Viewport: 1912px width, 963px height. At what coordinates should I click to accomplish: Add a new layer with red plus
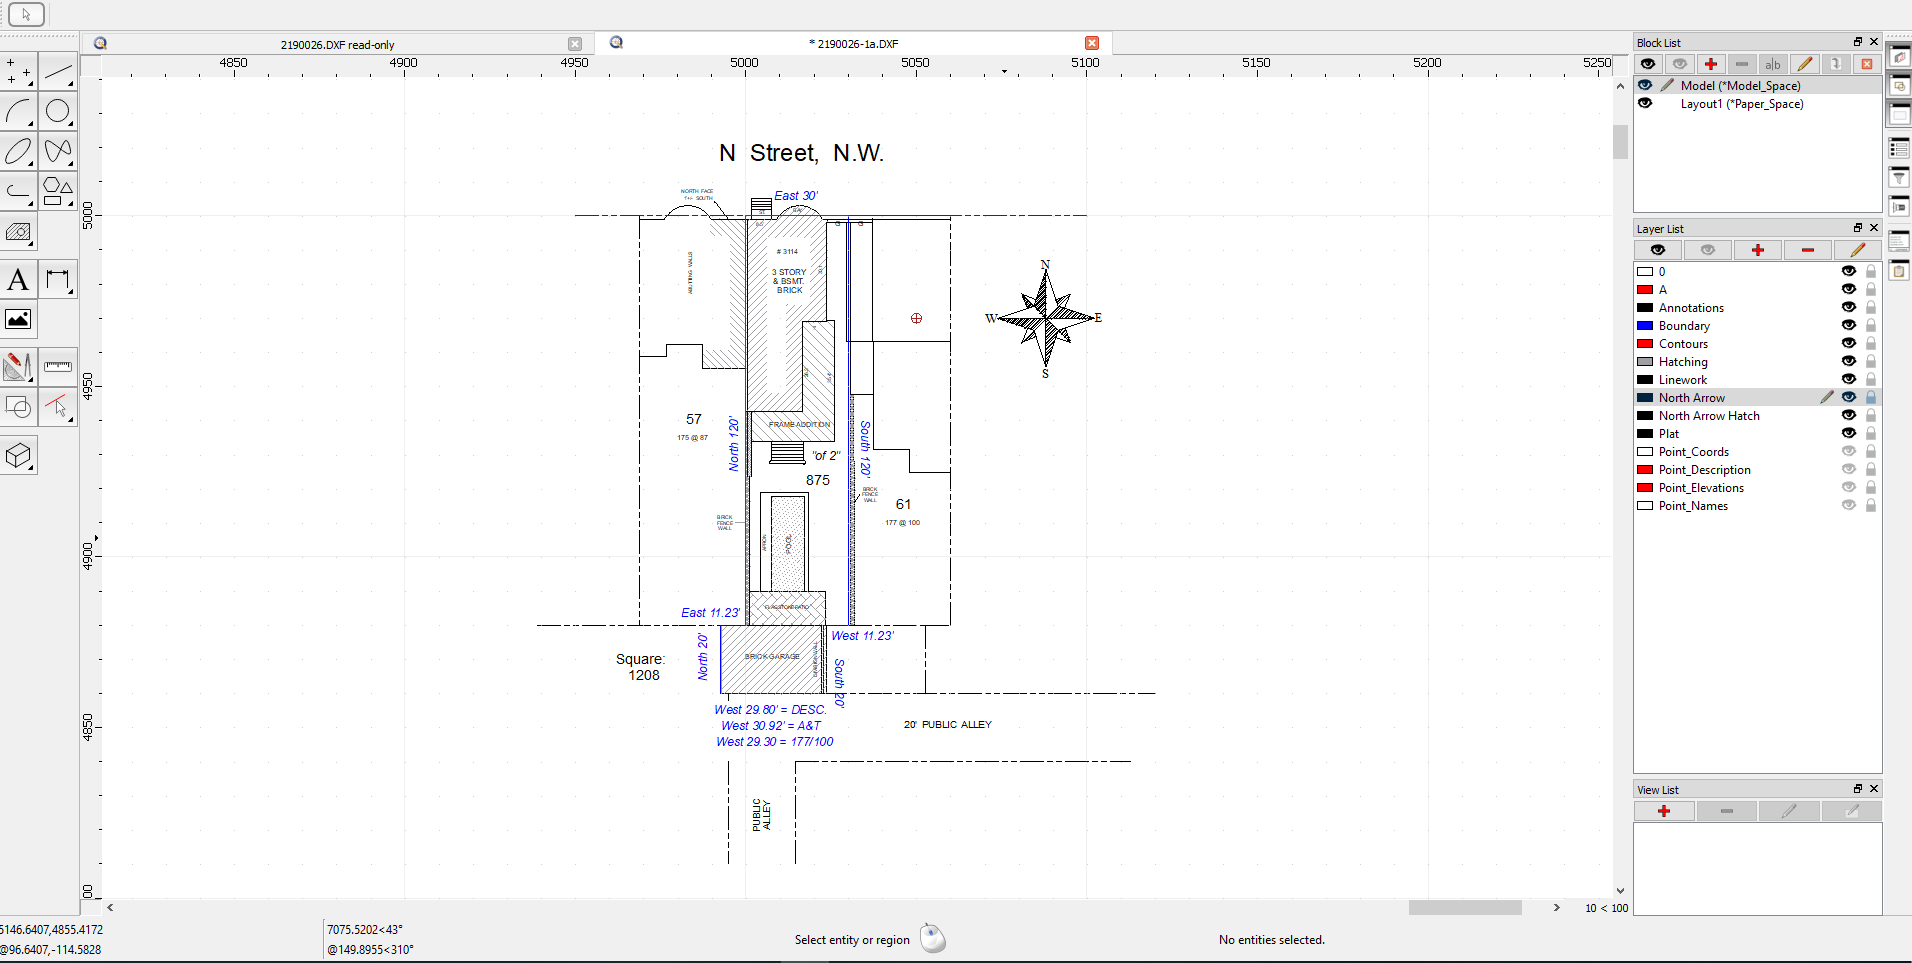click(x=1757, y=250)
